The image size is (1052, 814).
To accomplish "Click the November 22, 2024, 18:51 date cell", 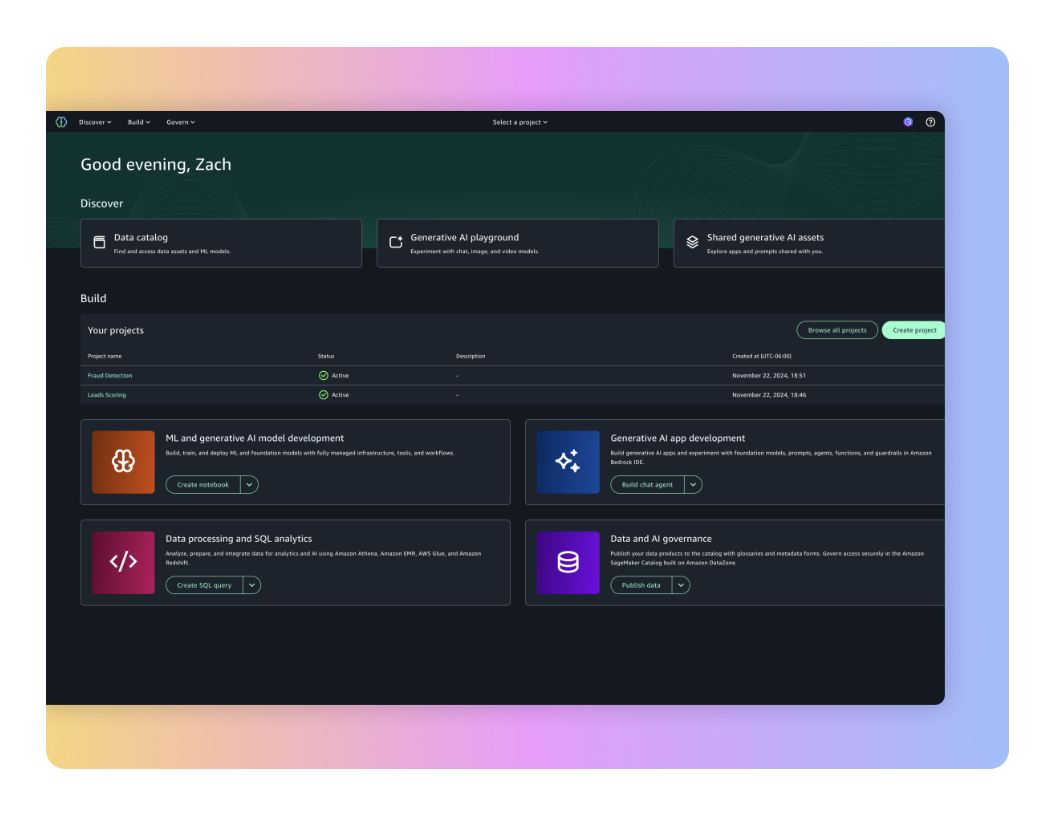I will (769, 376).
